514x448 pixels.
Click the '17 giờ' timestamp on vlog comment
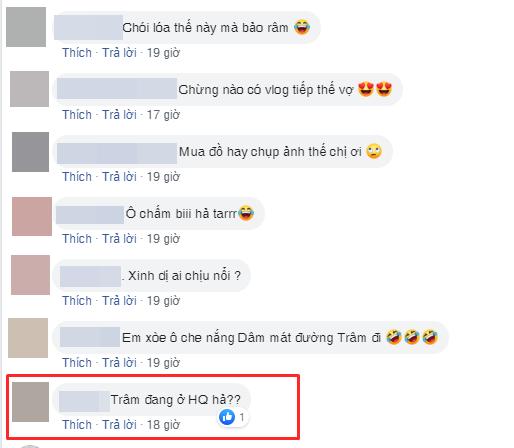(163, 115)
